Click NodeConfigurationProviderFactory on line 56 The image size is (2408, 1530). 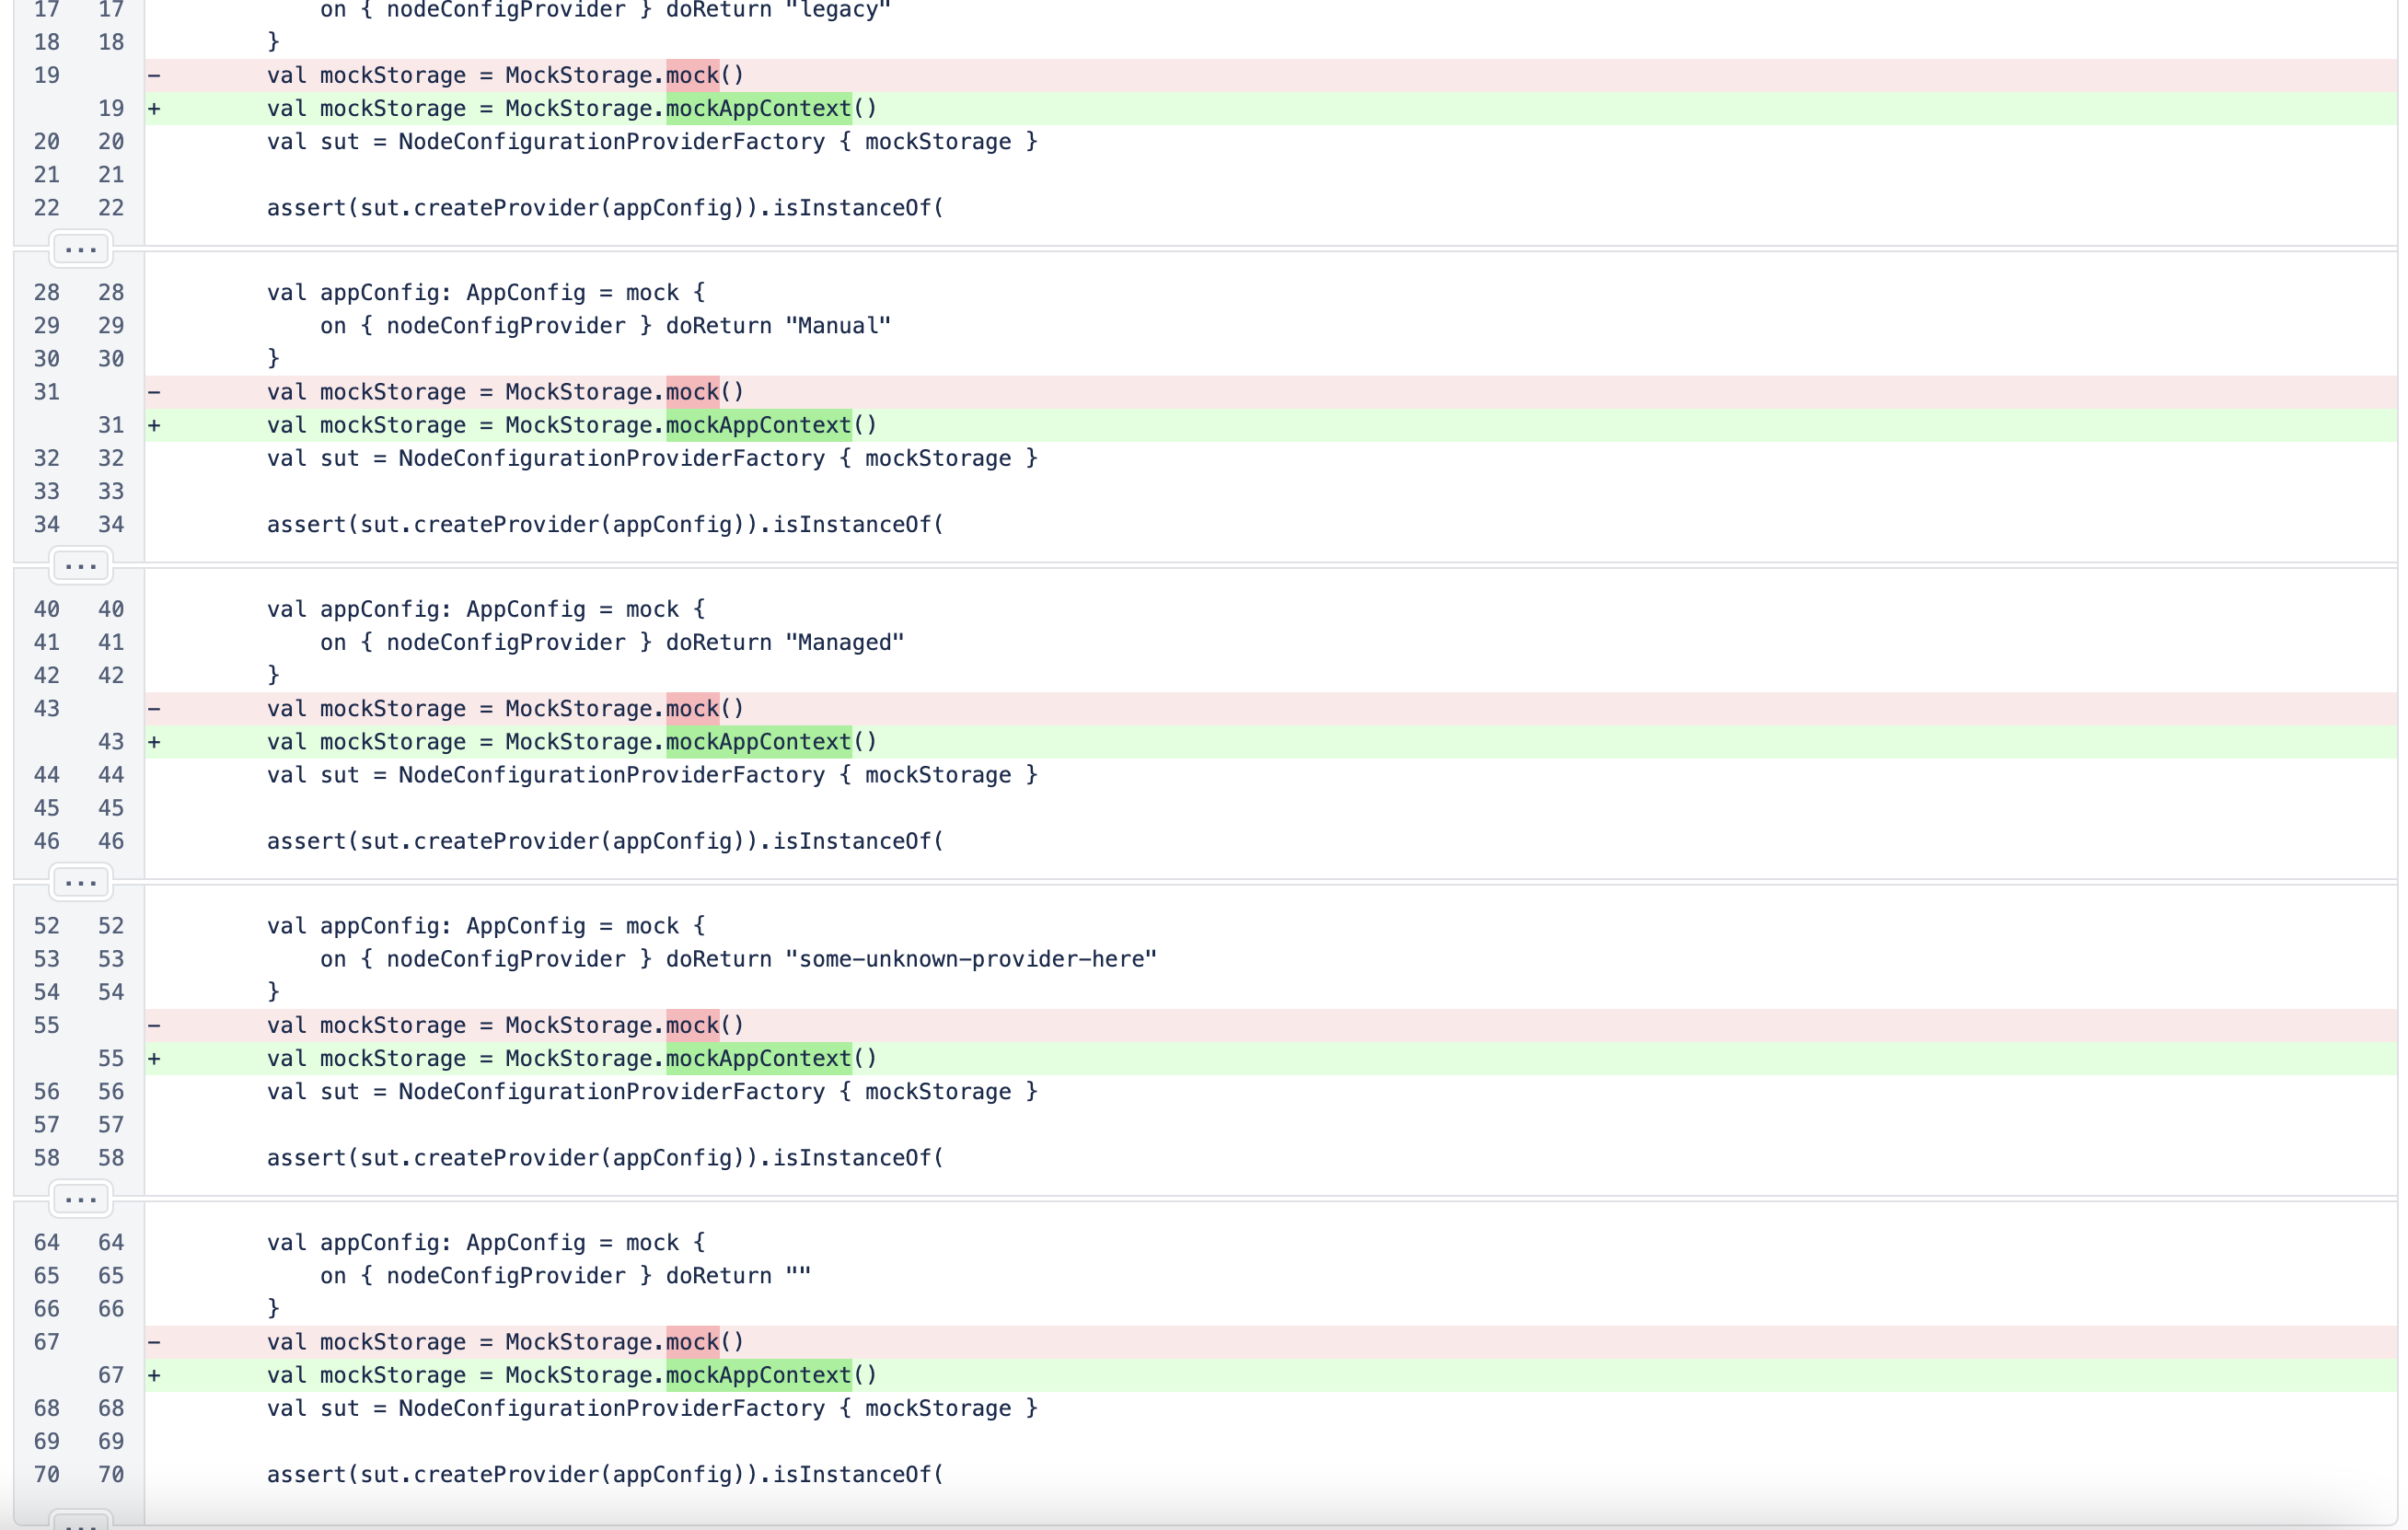[x=612, y=1092]
